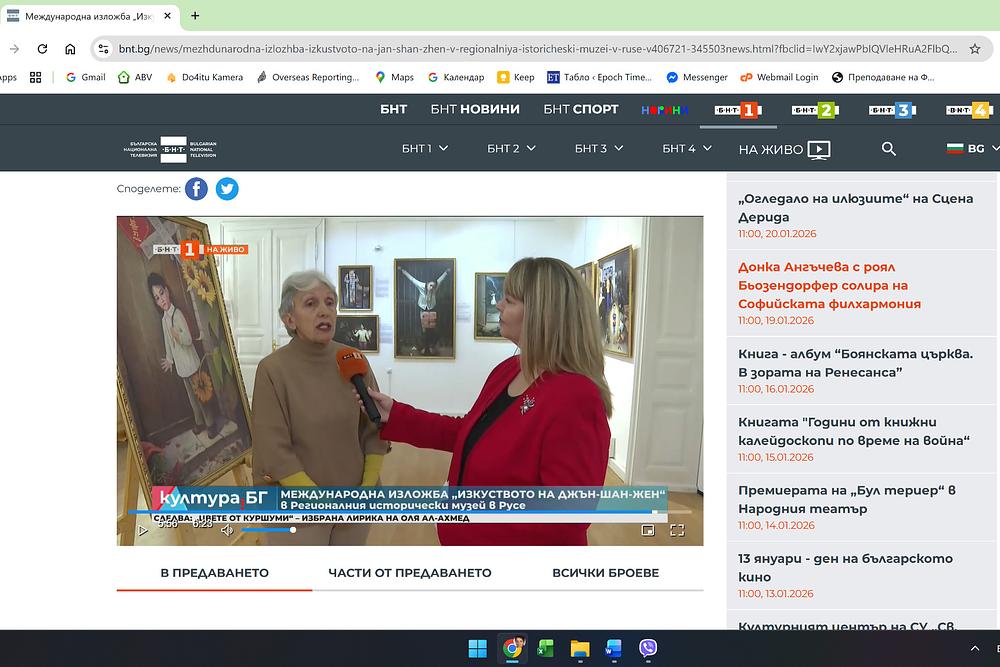Toggle picture-in-picture mode for video
The width and height of the screenshot is (1000, 667).
(647, 530)
